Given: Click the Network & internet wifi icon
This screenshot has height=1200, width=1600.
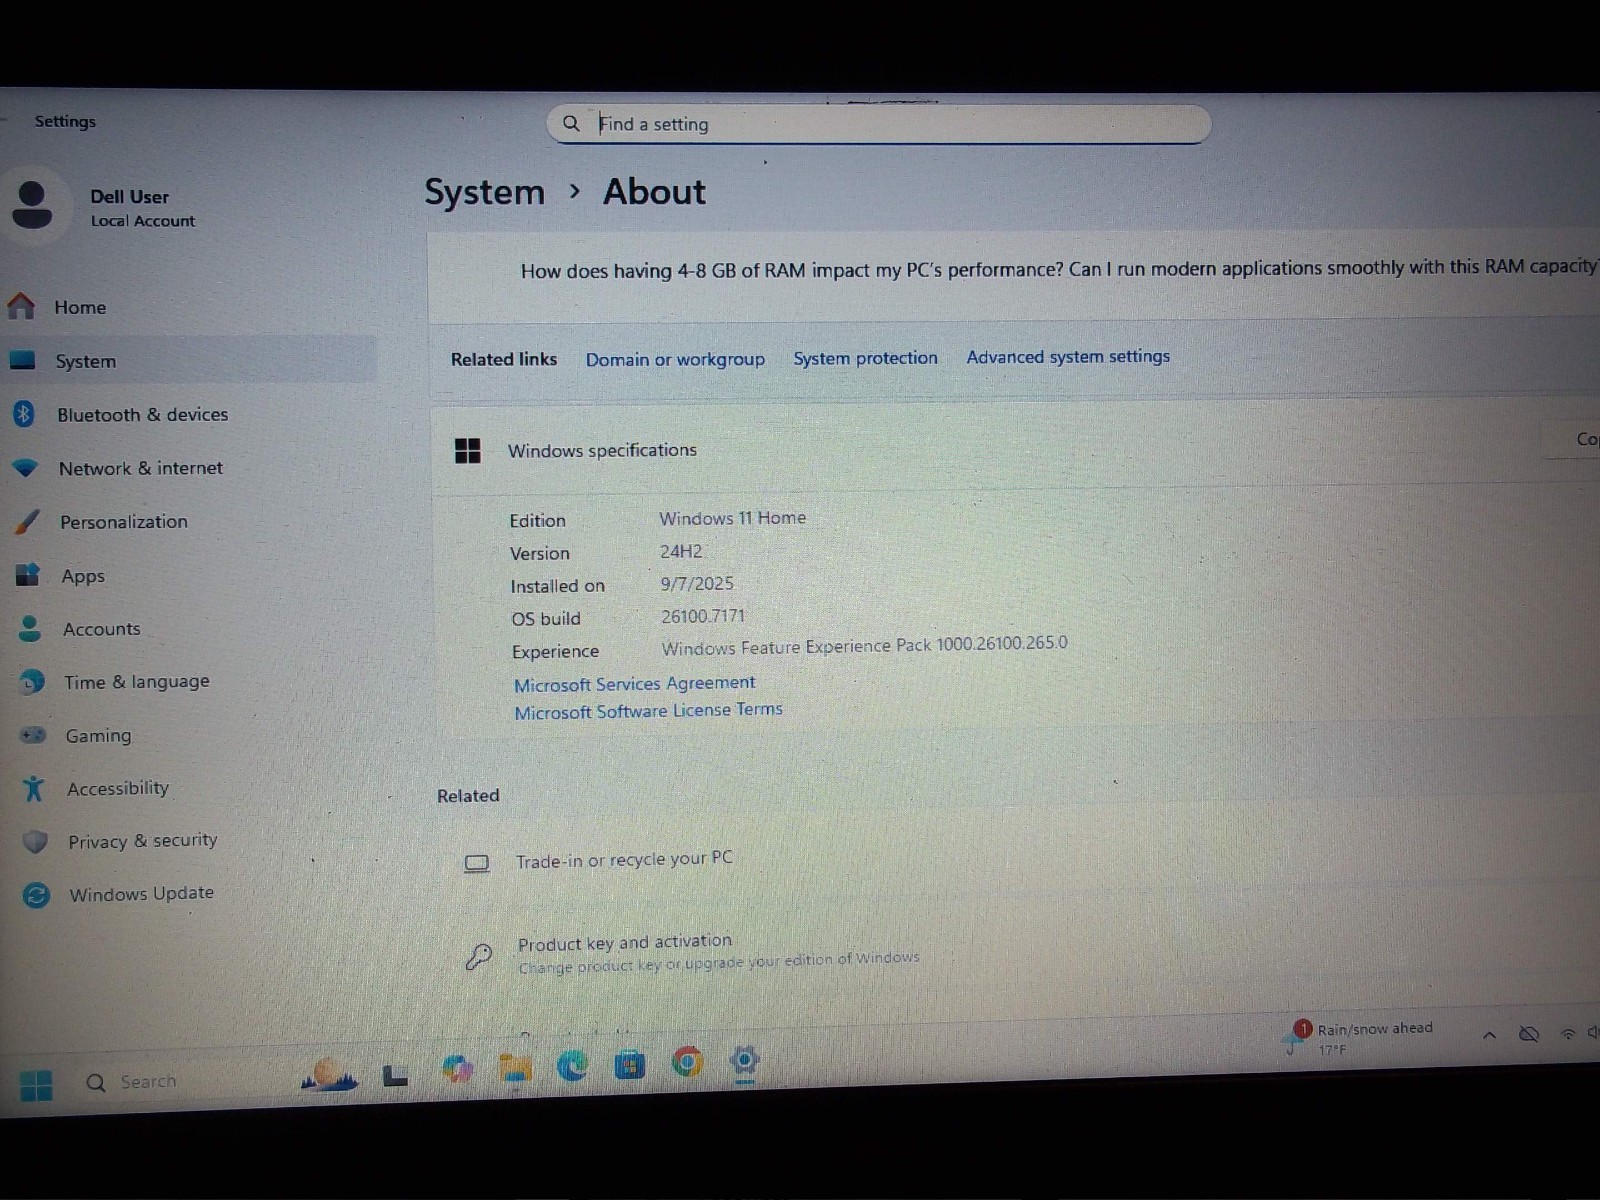Looking at the screenshot, I should tap(25, 467).
